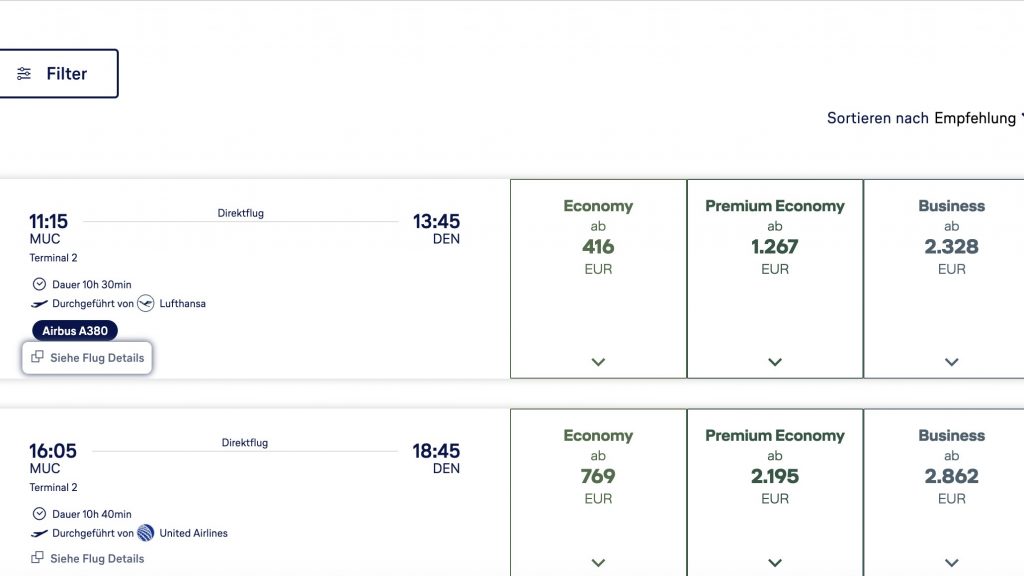This screenshot has width=1024, height=576.
Task: Expand the Premium Economy 1.267 EUR chevron
Action: [x=775, y=362]
